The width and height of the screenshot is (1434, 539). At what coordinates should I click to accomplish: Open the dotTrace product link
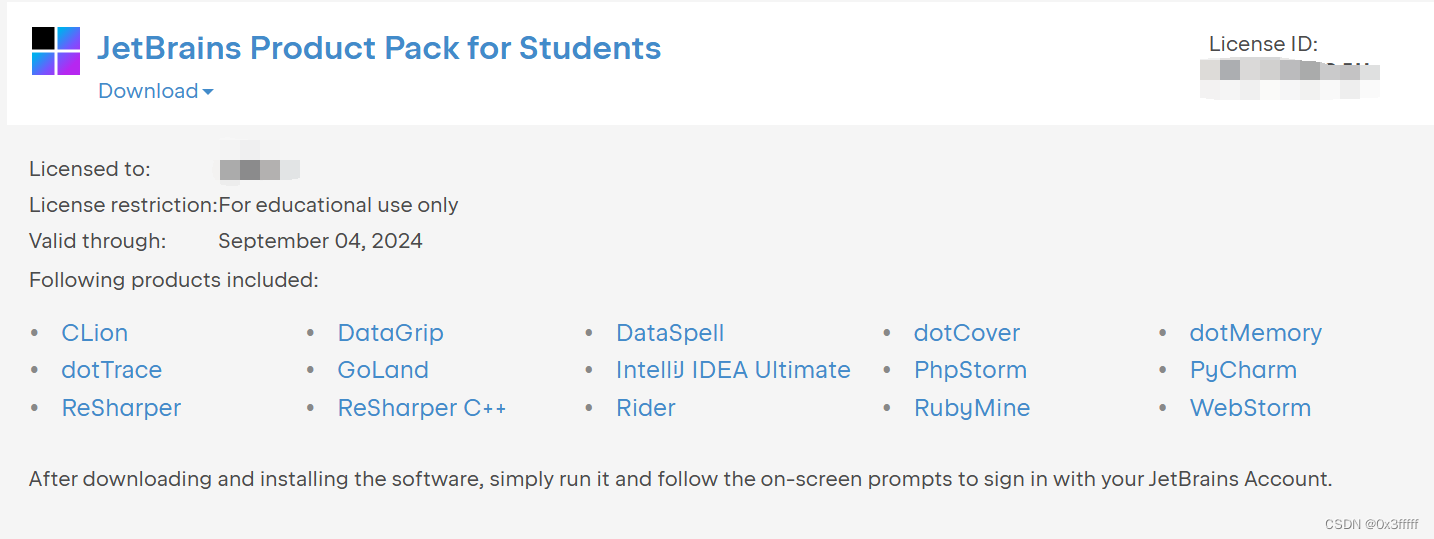(x=111, y=370)
